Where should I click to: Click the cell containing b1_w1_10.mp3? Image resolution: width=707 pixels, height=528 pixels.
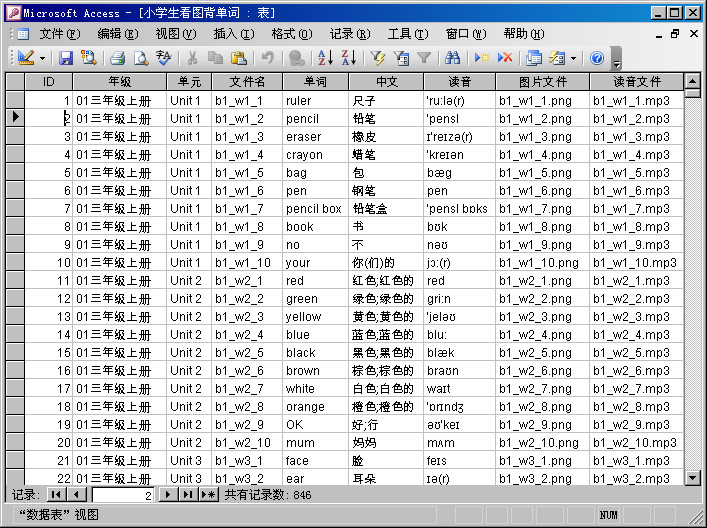click(637, 262)
